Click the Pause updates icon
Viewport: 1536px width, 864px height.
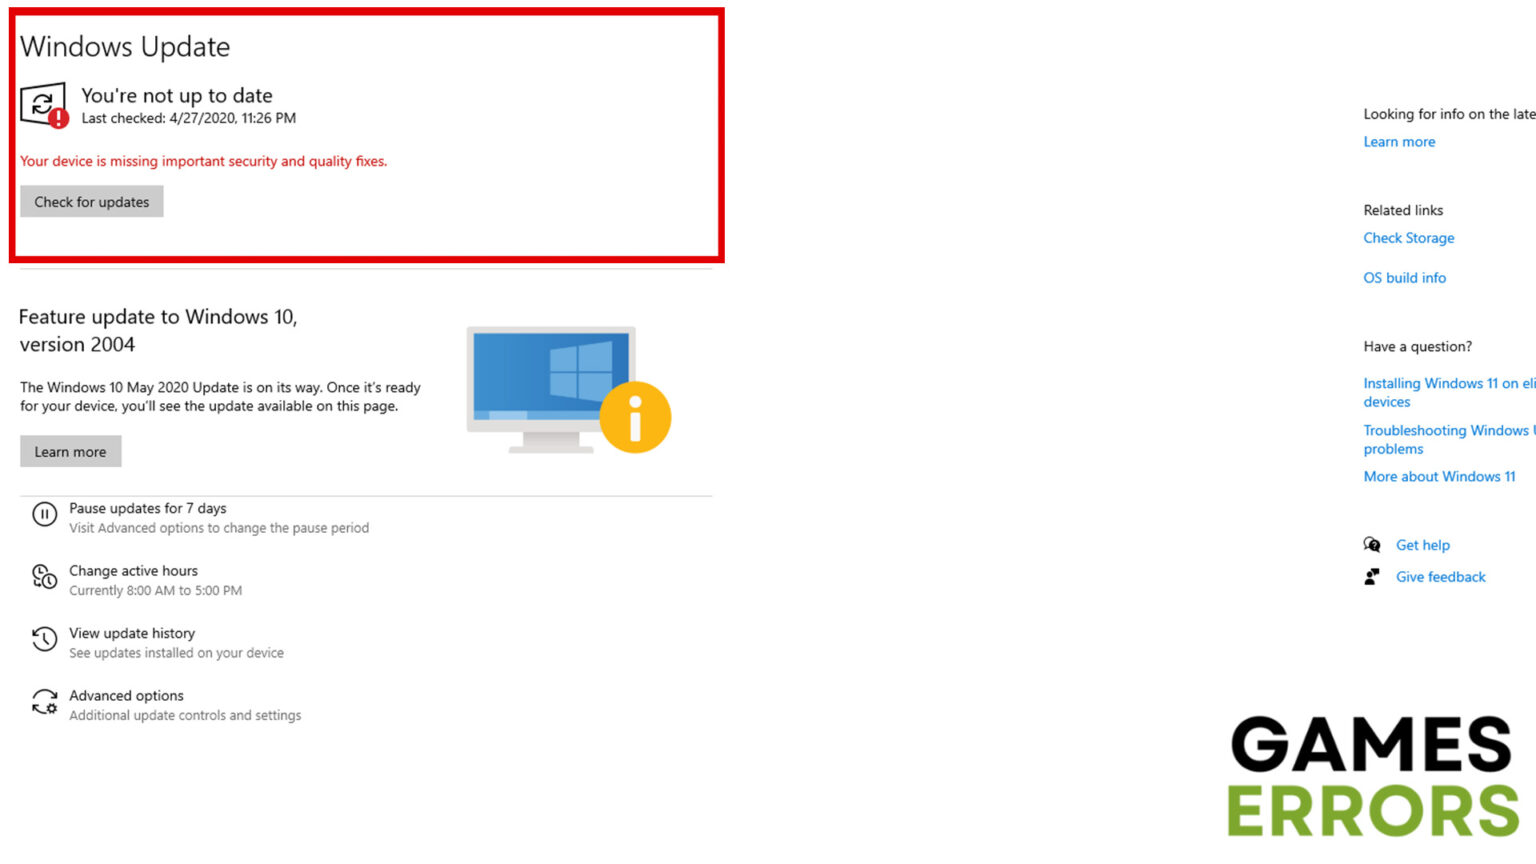pyautogui.click(x=44, y=515)
